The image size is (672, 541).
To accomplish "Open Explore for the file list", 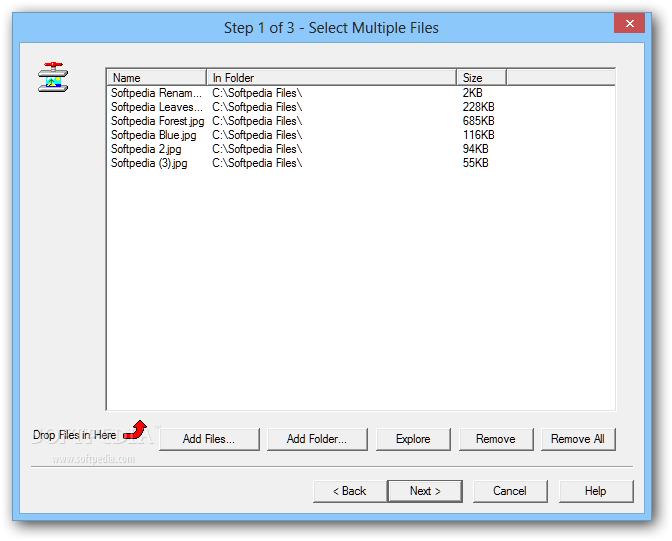I will point(413,439).
